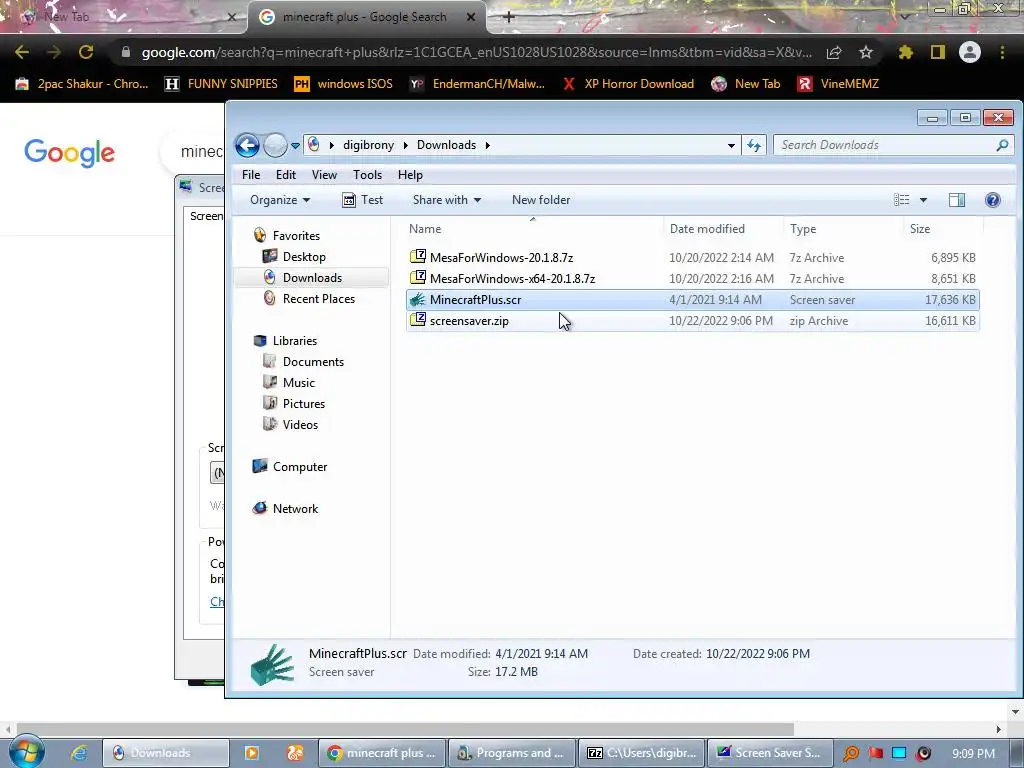Open Documents library in navigation pane
This screenshot has width=1024, height=768.
(313, 362)
